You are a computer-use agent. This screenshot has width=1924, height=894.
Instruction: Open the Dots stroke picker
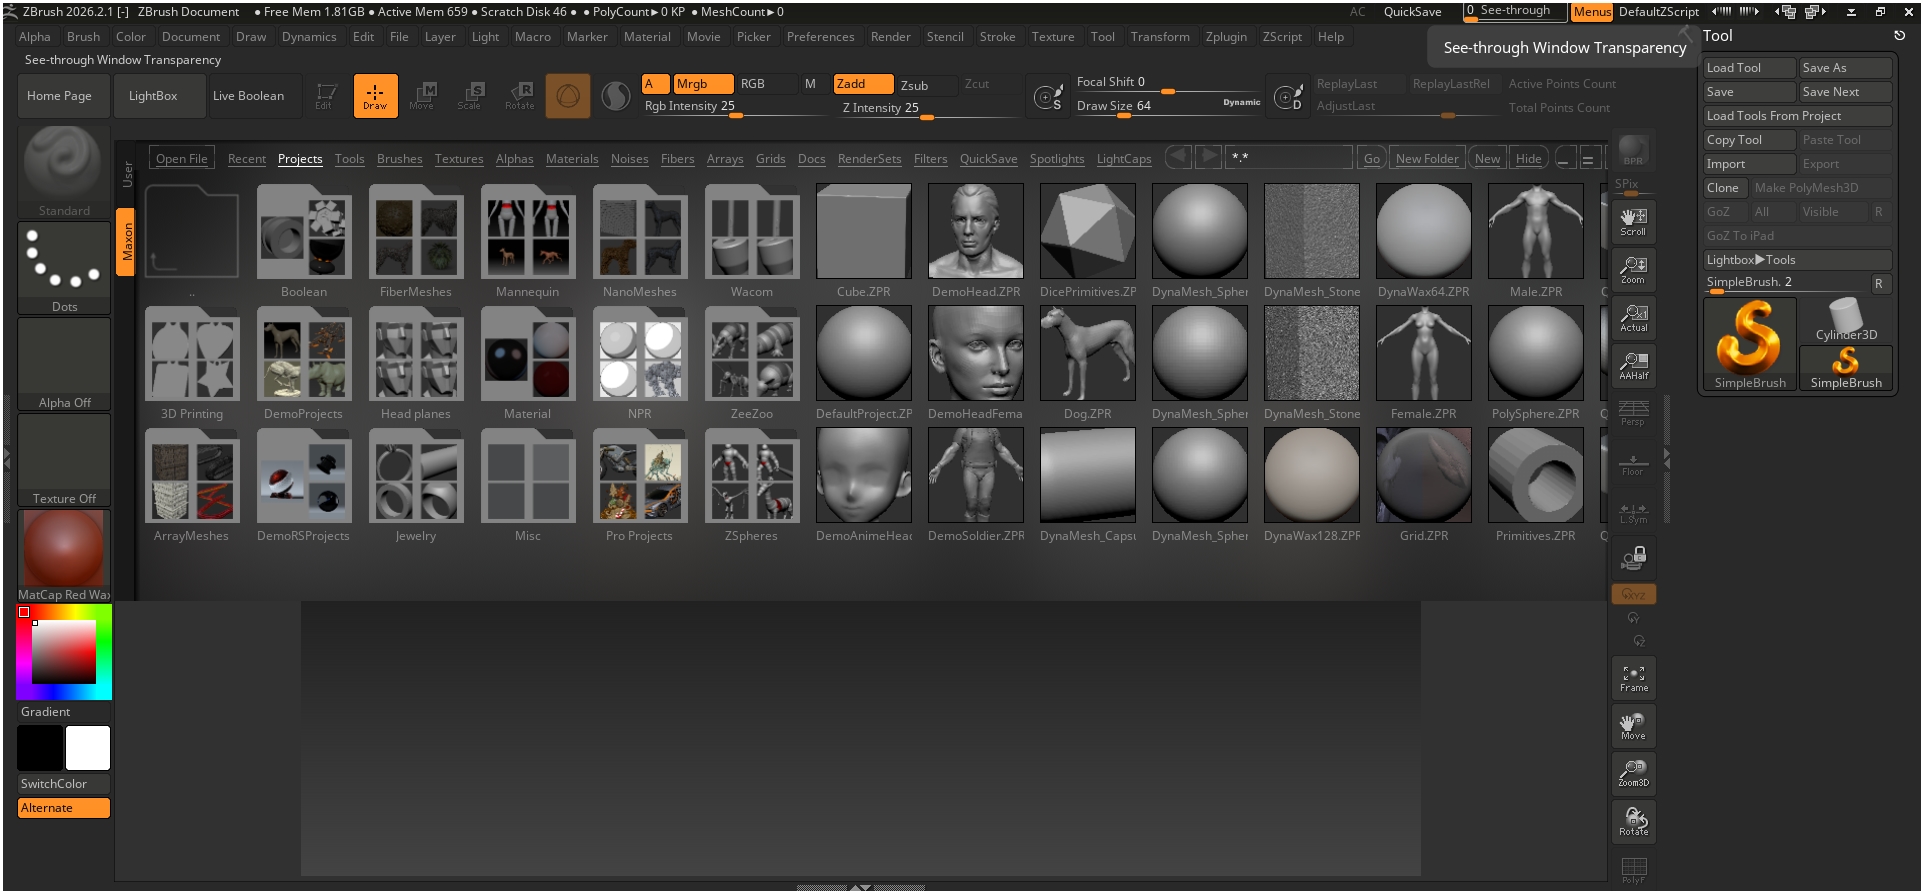click(x=64, y=268)
